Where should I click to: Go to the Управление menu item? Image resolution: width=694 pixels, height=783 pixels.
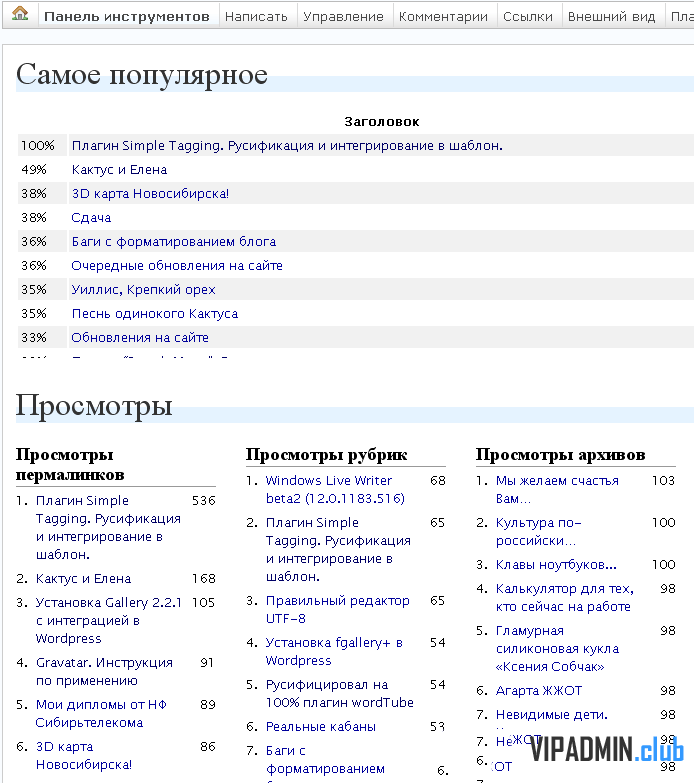pos(344,16)
